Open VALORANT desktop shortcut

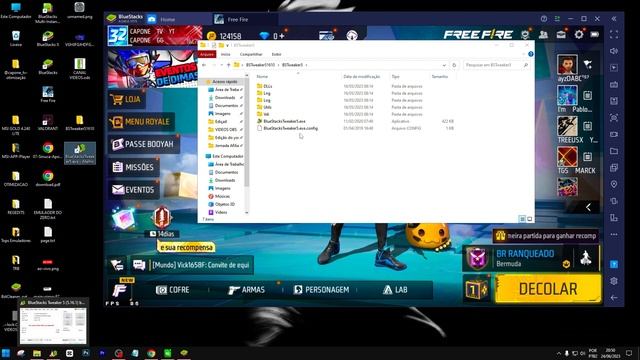(x=48, y=122)
